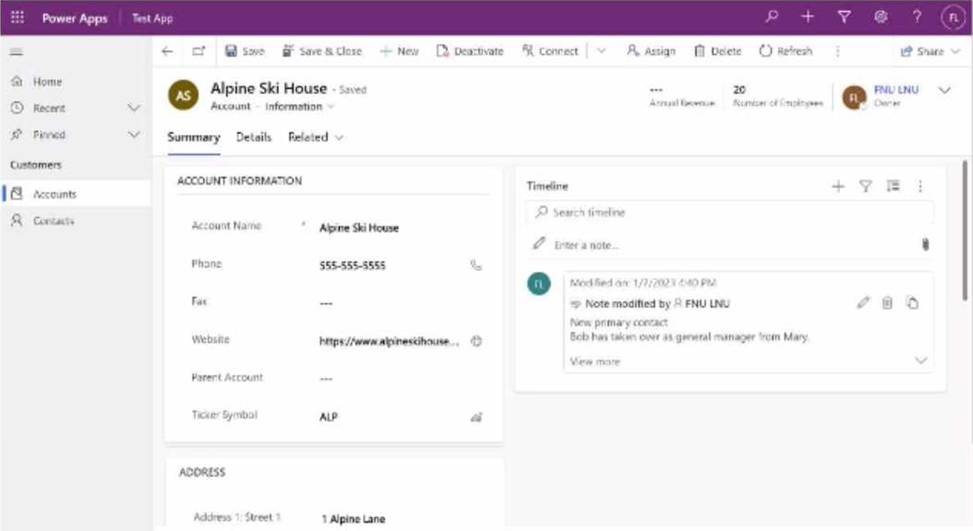This screenshot has height=531, width=973.
Task: Expand the Connect dropdown arrow
Action: tap(601, 51)
